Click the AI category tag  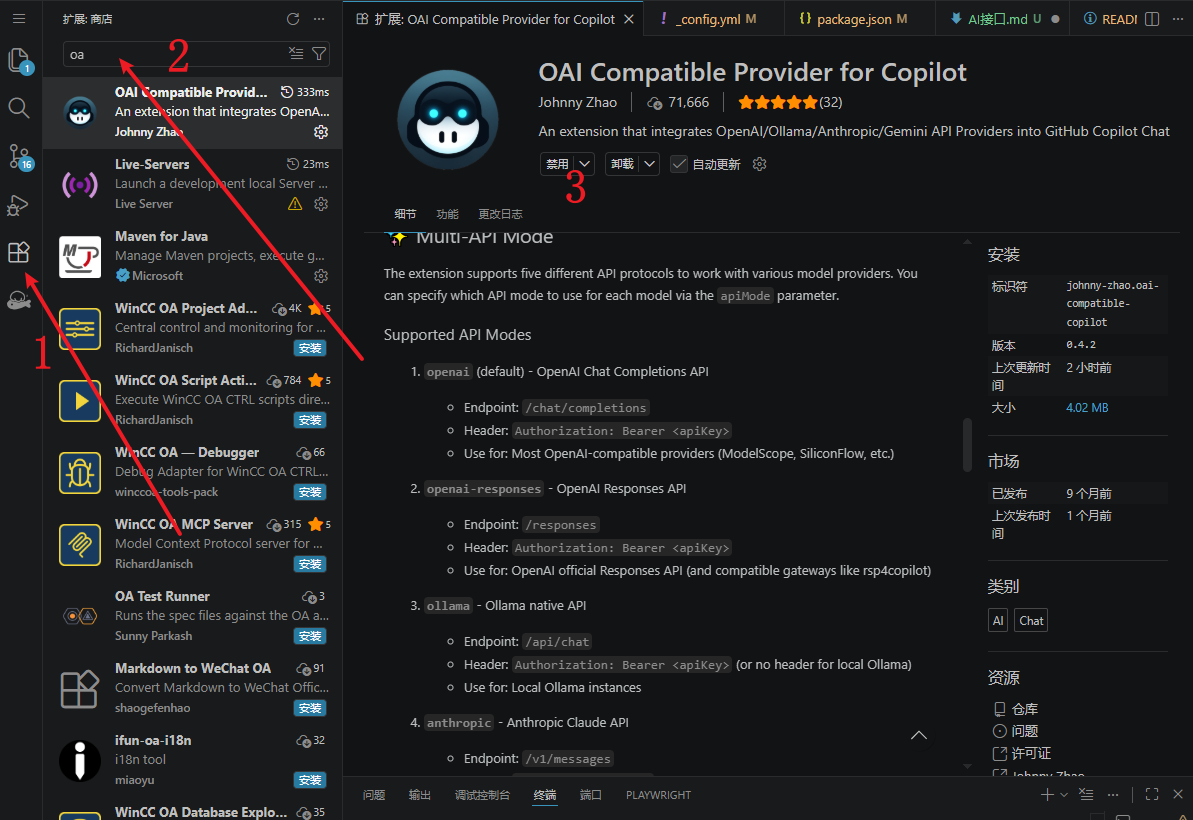point(997,620)
